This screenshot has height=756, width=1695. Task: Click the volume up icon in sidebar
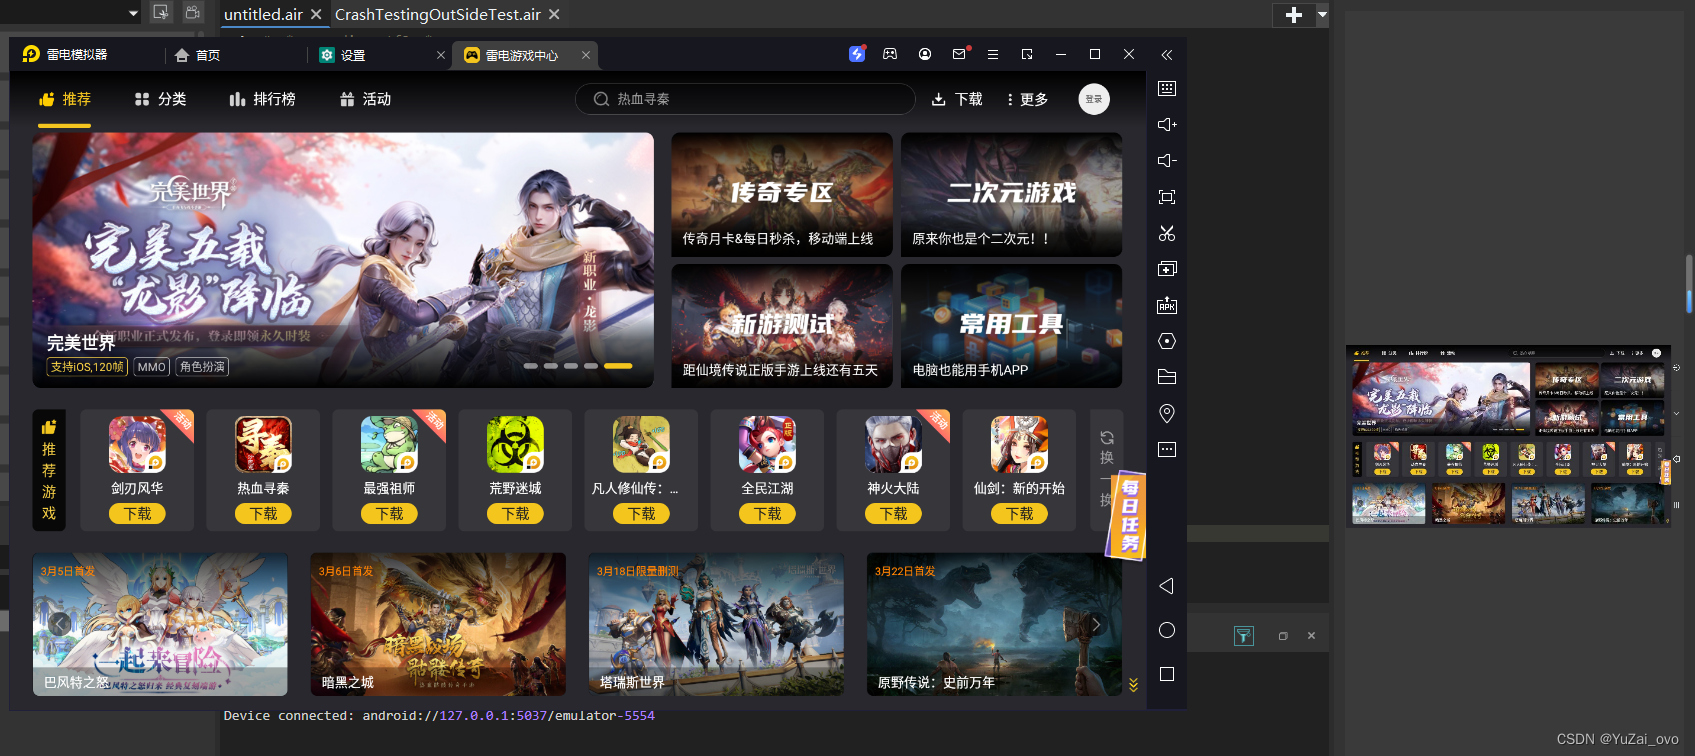click(1166, 124)
